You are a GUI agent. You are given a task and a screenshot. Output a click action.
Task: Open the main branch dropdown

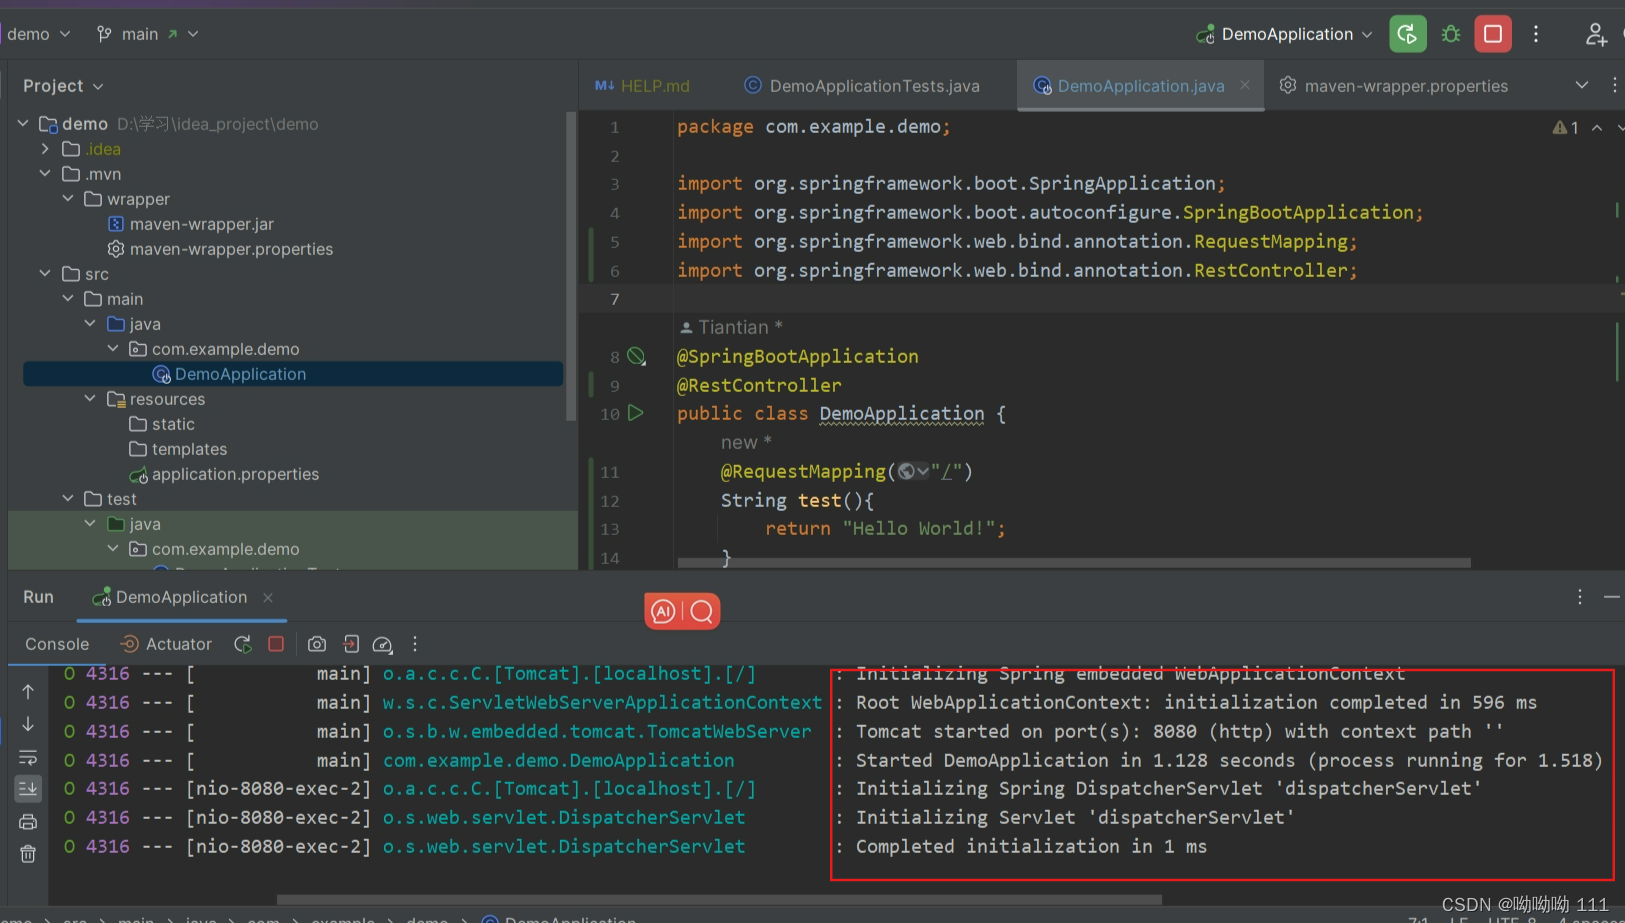[148, 34]
